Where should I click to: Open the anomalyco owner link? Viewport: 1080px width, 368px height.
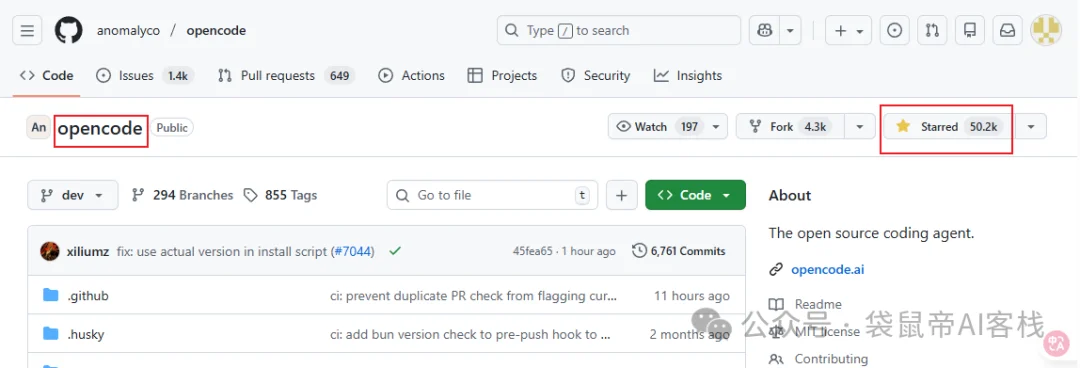(128, 30)
